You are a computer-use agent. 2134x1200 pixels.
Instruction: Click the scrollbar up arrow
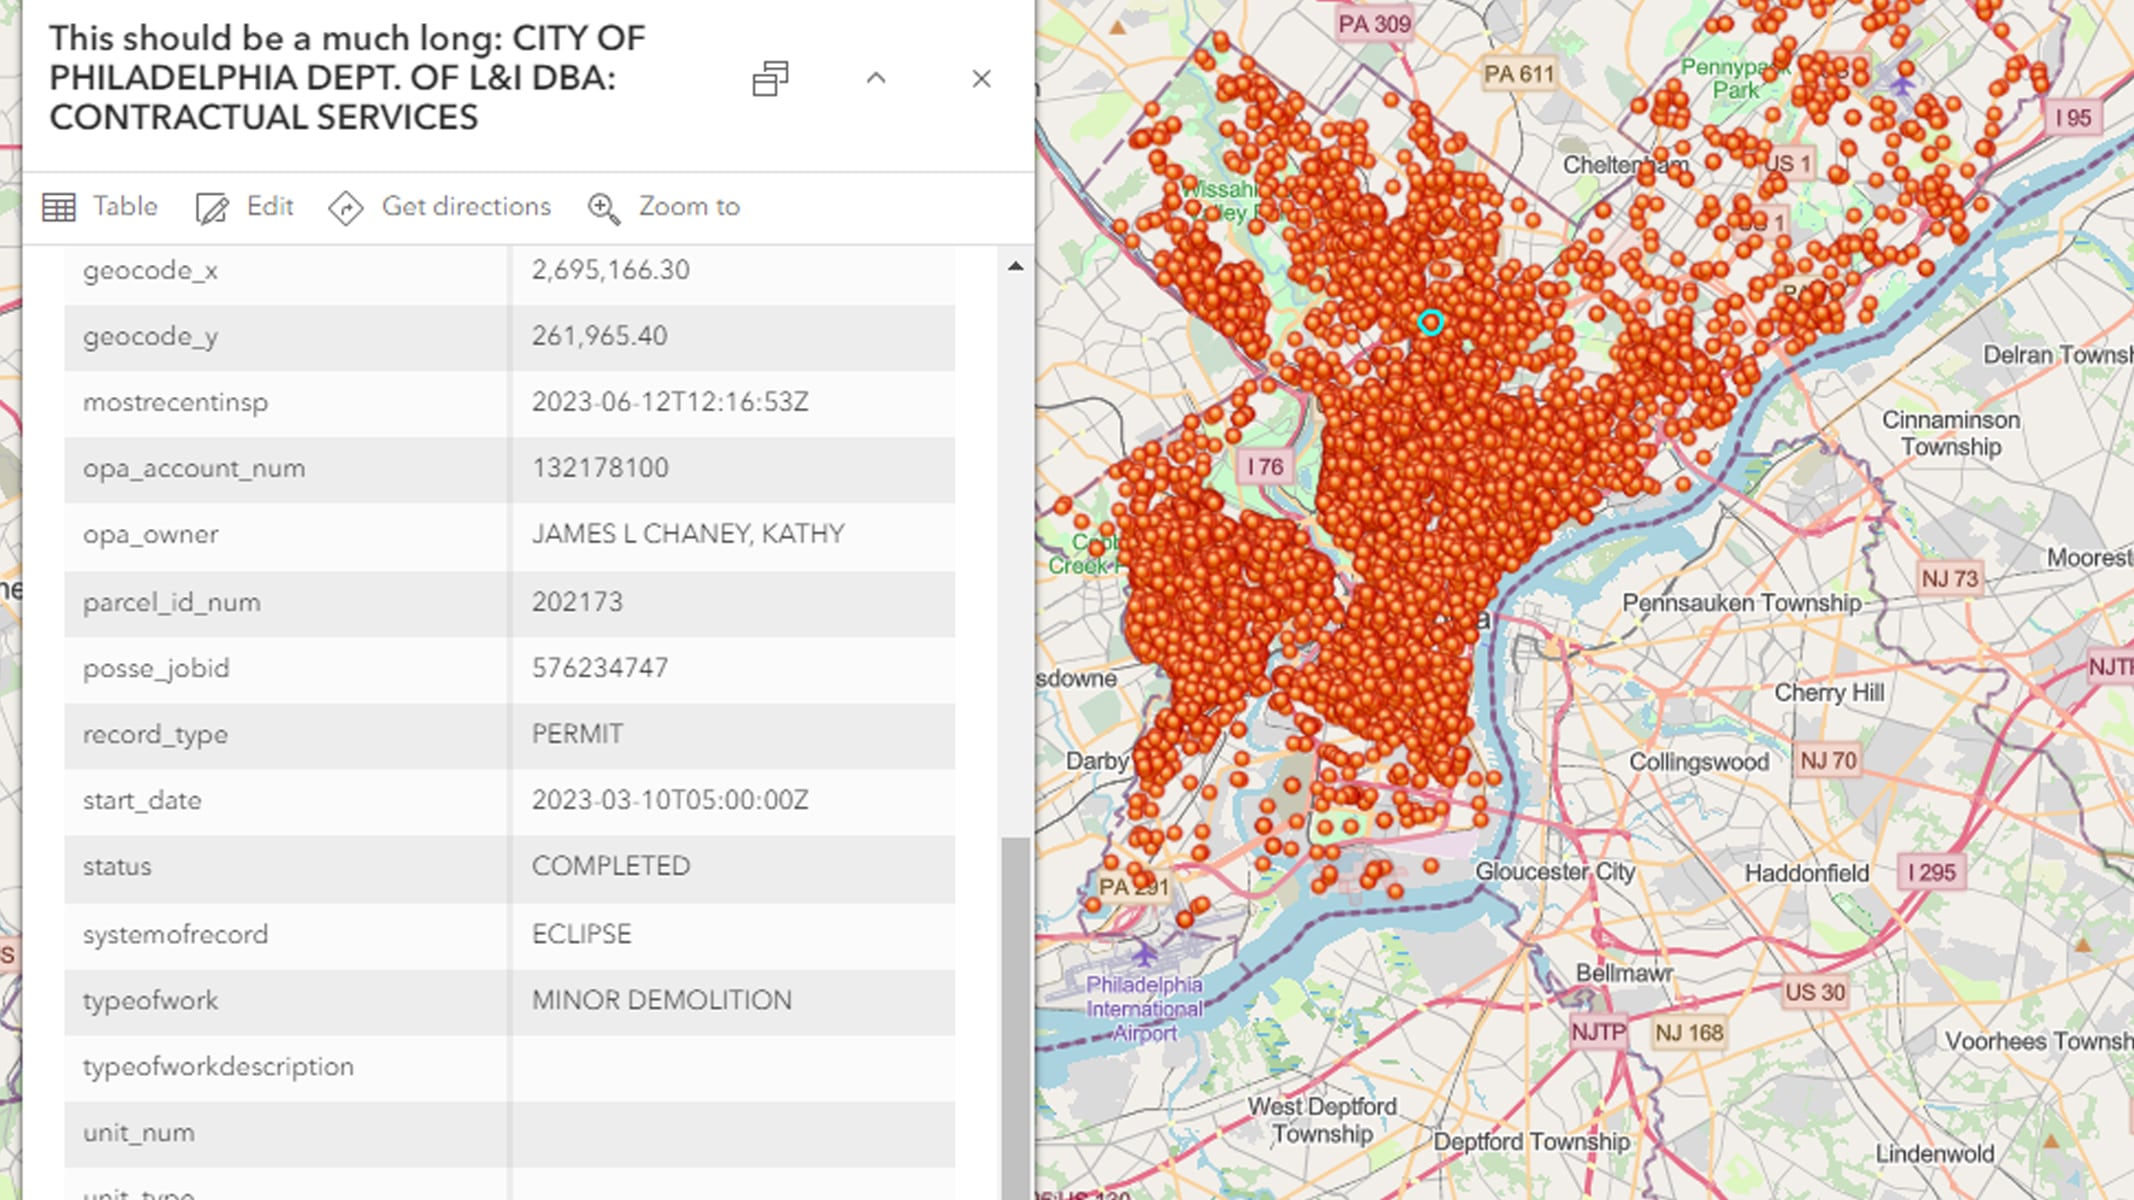(x=1016, y=266)
